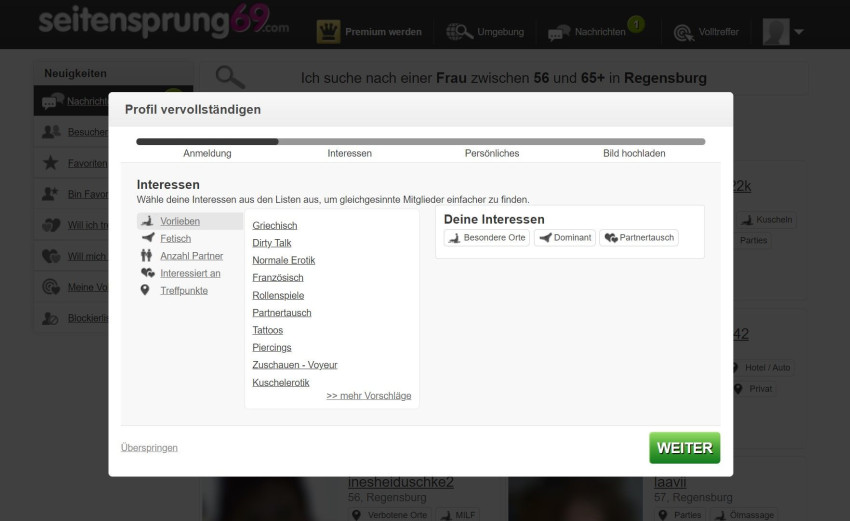The image size is (850, 521).
Task: Select the Vorlieben category
Action: coord(180,221)
